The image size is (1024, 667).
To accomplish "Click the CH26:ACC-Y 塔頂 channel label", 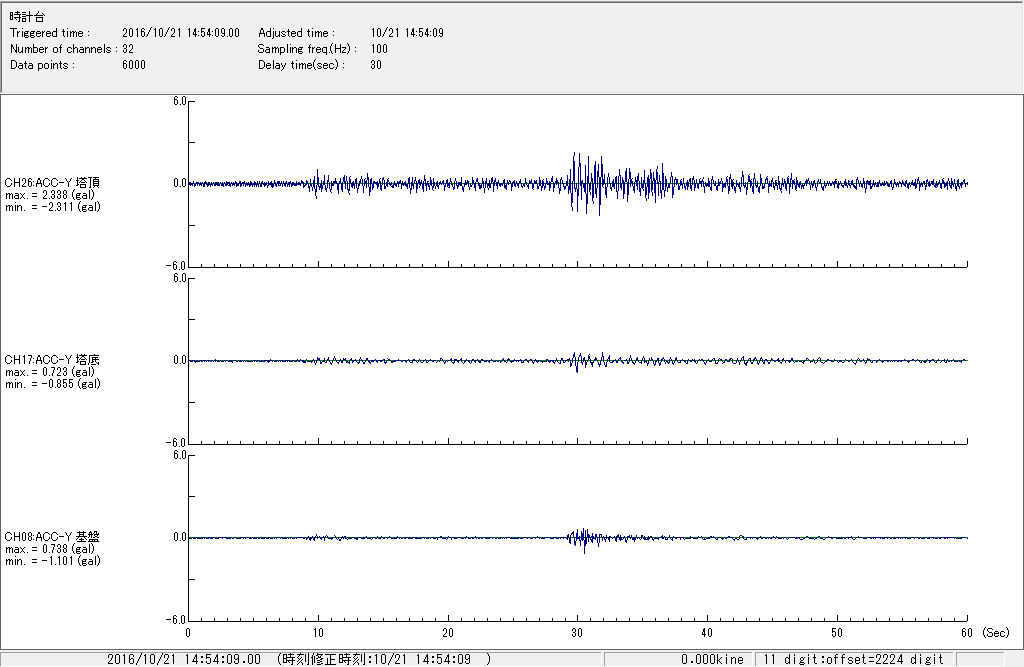I will pos(52,182).
